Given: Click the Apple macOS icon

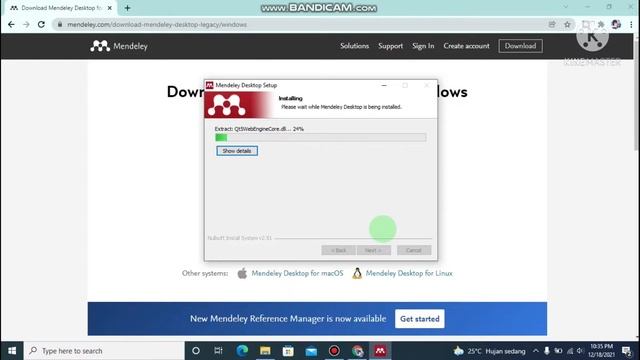Looking at the screenshot, I should click(242, 273).
